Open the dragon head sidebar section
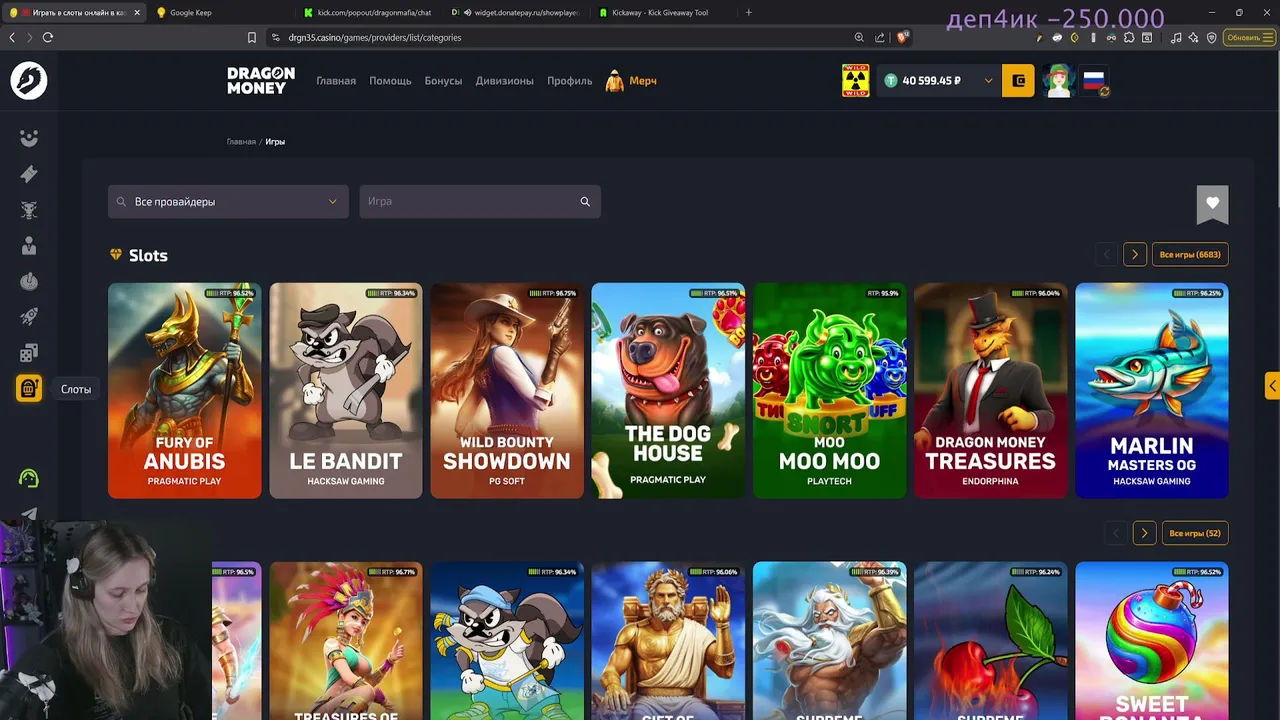1280x720 pixels. [29, 210]
